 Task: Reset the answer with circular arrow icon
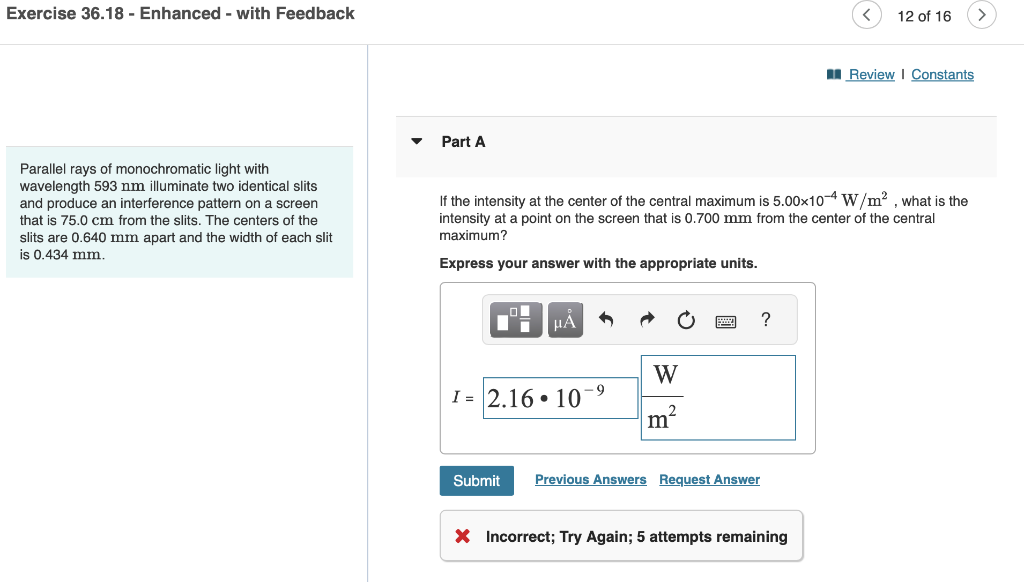pyautogui.click(x=686, y=319)
